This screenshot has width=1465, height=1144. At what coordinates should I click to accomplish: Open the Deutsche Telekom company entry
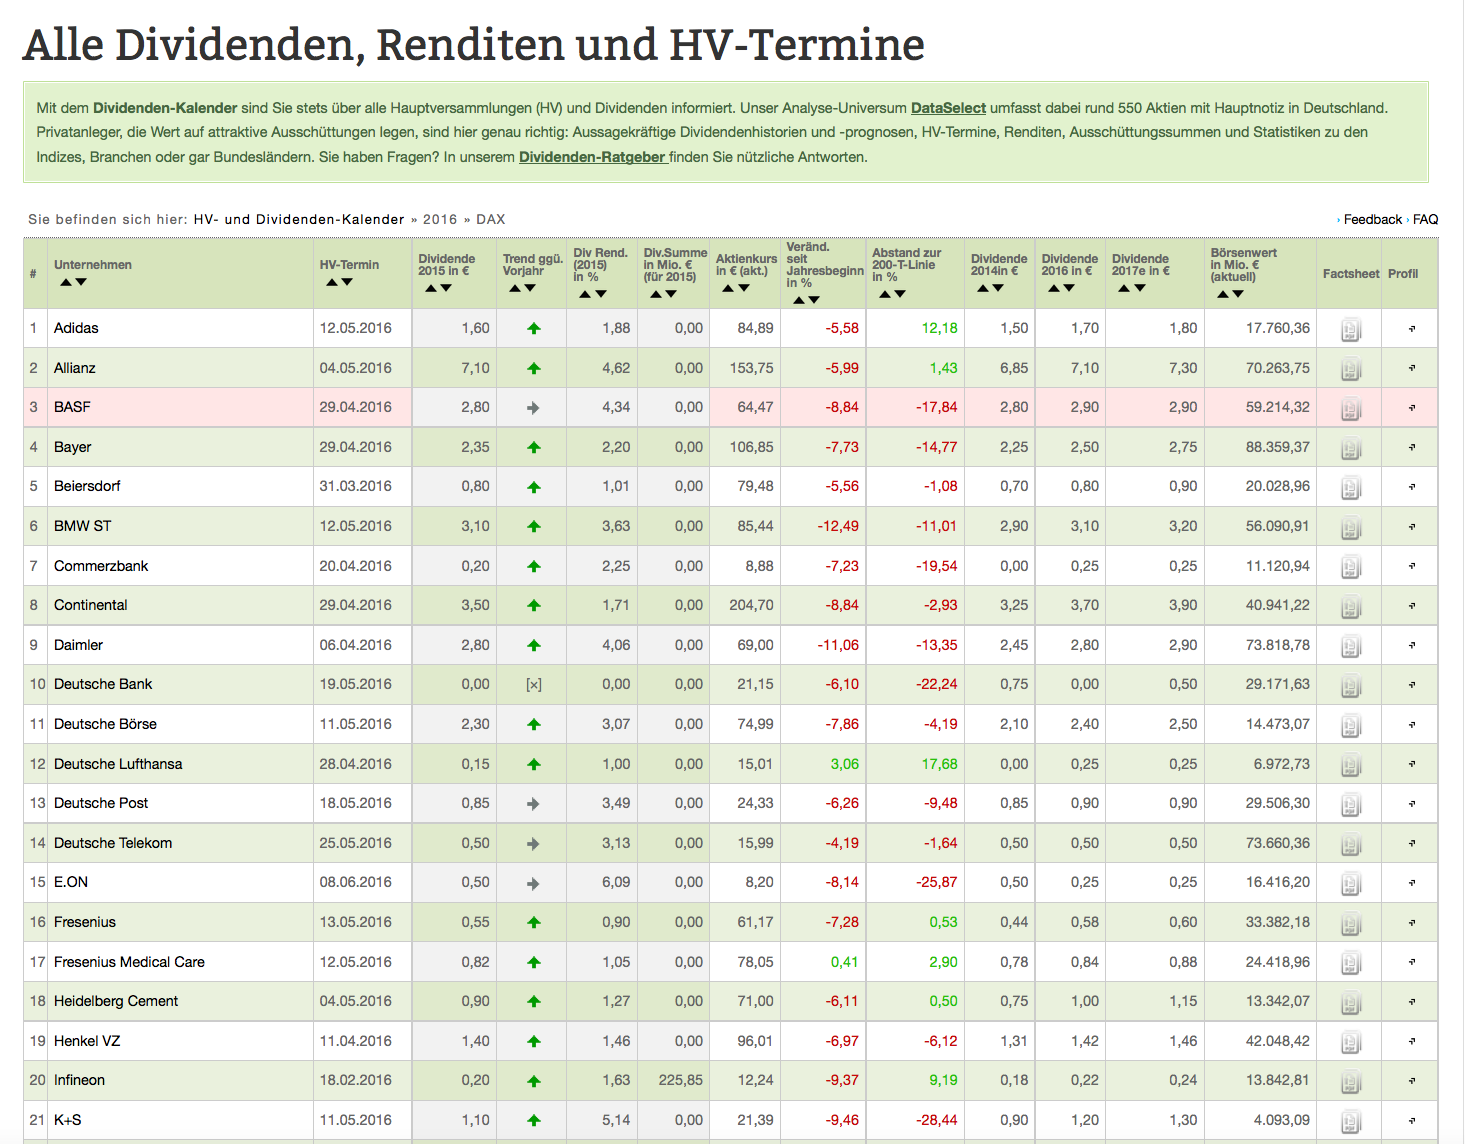point(113,843)
